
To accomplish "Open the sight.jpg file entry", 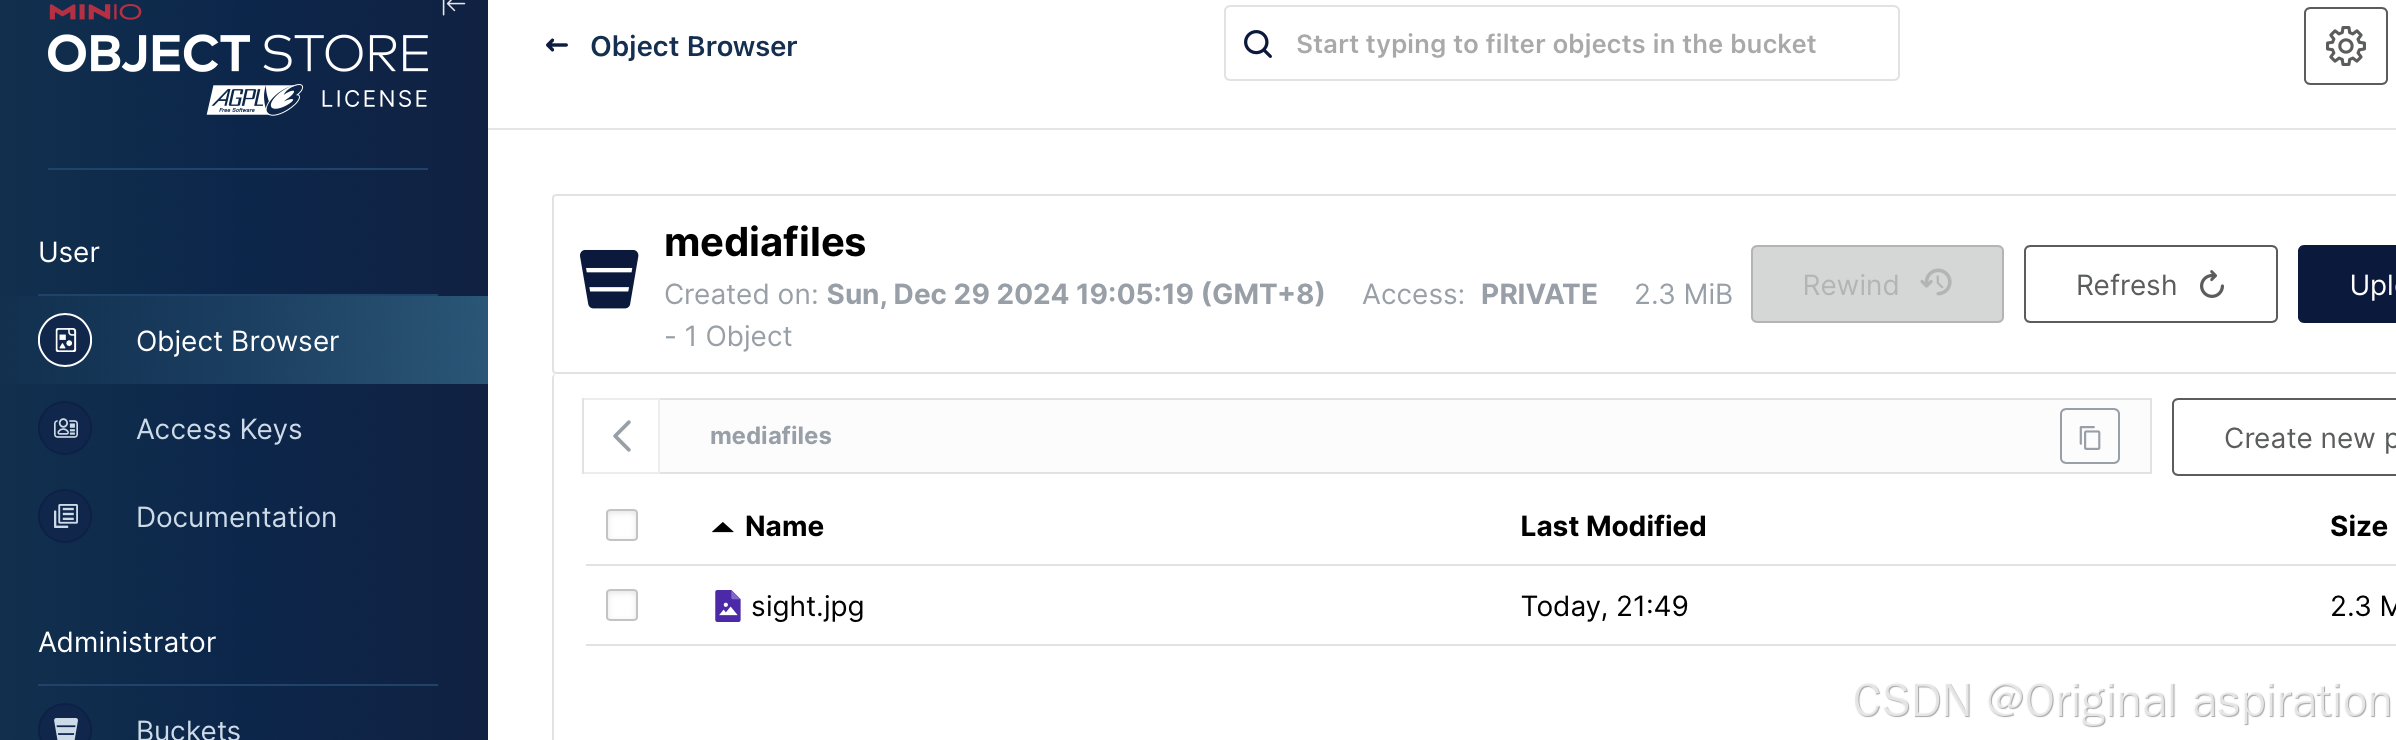I will click(807, 606).
